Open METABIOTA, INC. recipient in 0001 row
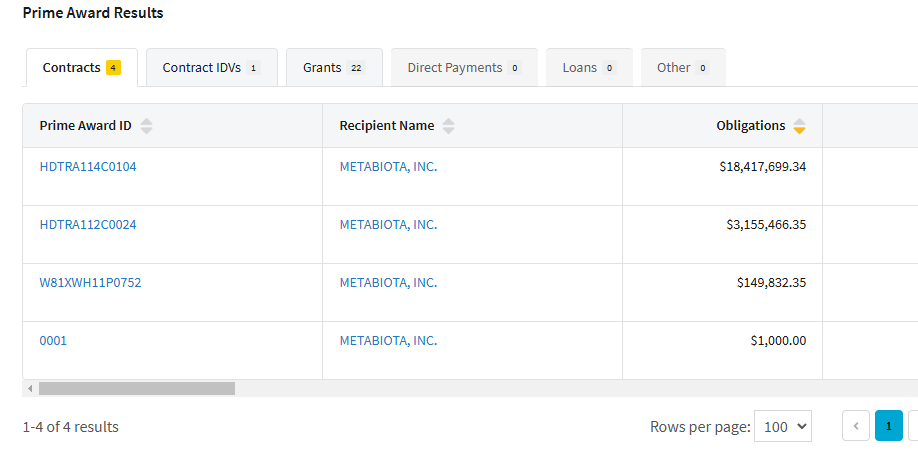 point(388,341)
